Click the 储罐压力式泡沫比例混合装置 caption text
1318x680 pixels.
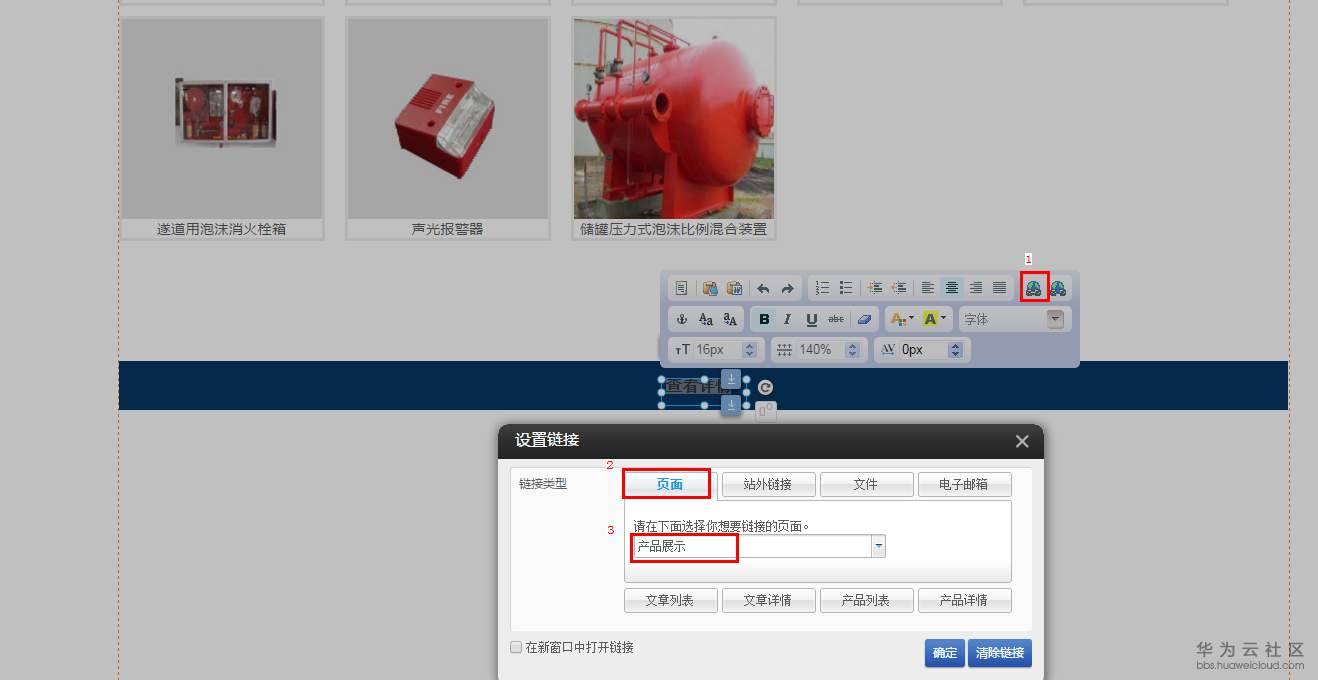[674, 229]
